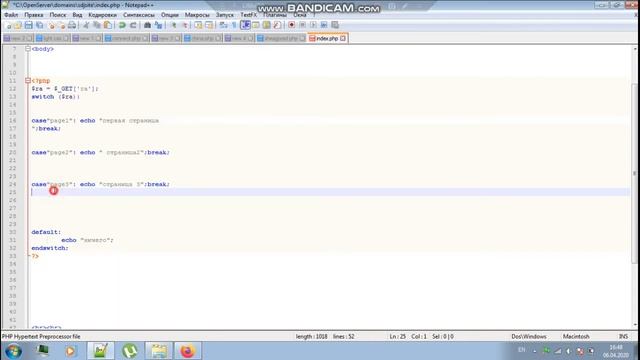640x360 pixels.
Task: Open uTorrent from the taskbar
Action: coord(130,351)
